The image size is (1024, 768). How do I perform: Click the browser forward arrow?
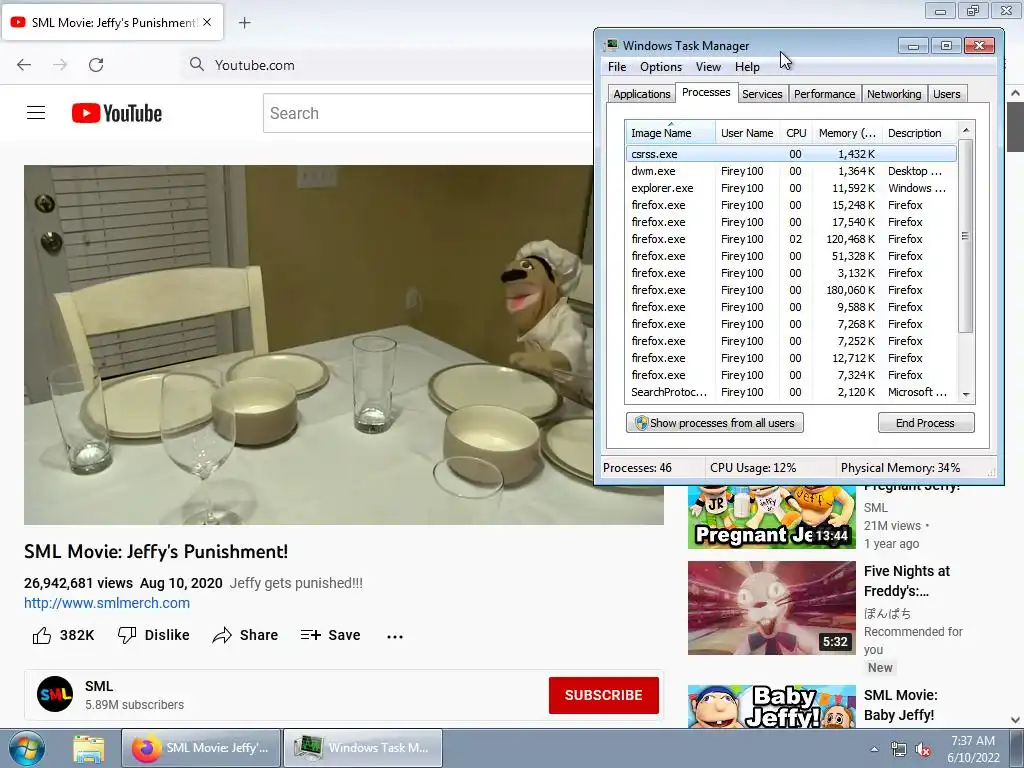(x=60, y=65)
